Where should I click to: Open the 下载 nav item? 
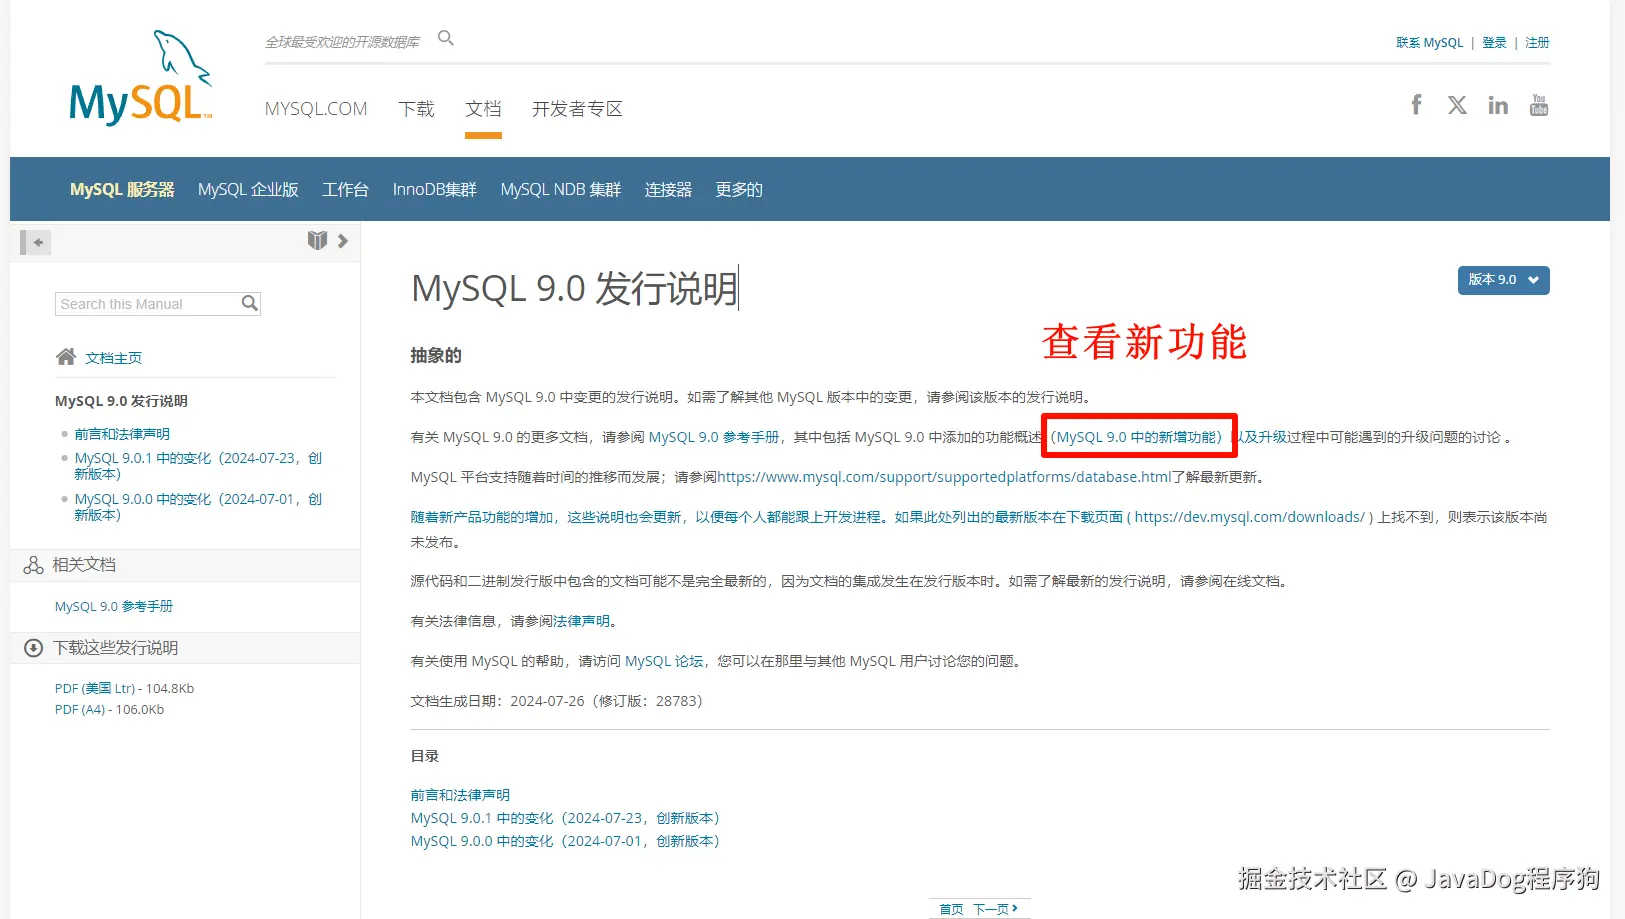(416, 109)
